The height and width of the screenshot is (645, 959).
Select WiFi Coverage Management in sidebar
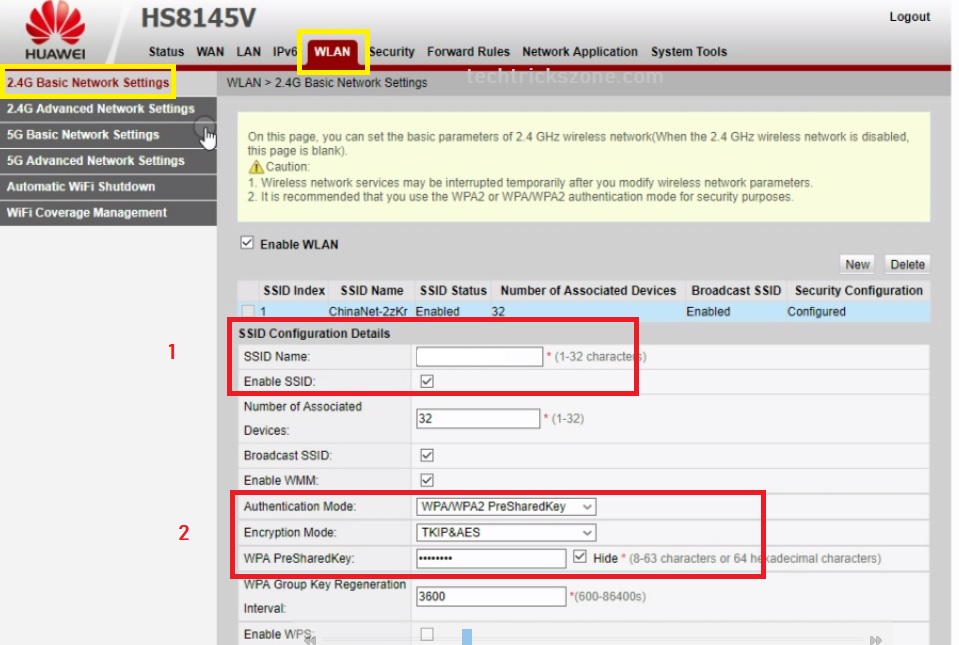[x=87, y=213]
